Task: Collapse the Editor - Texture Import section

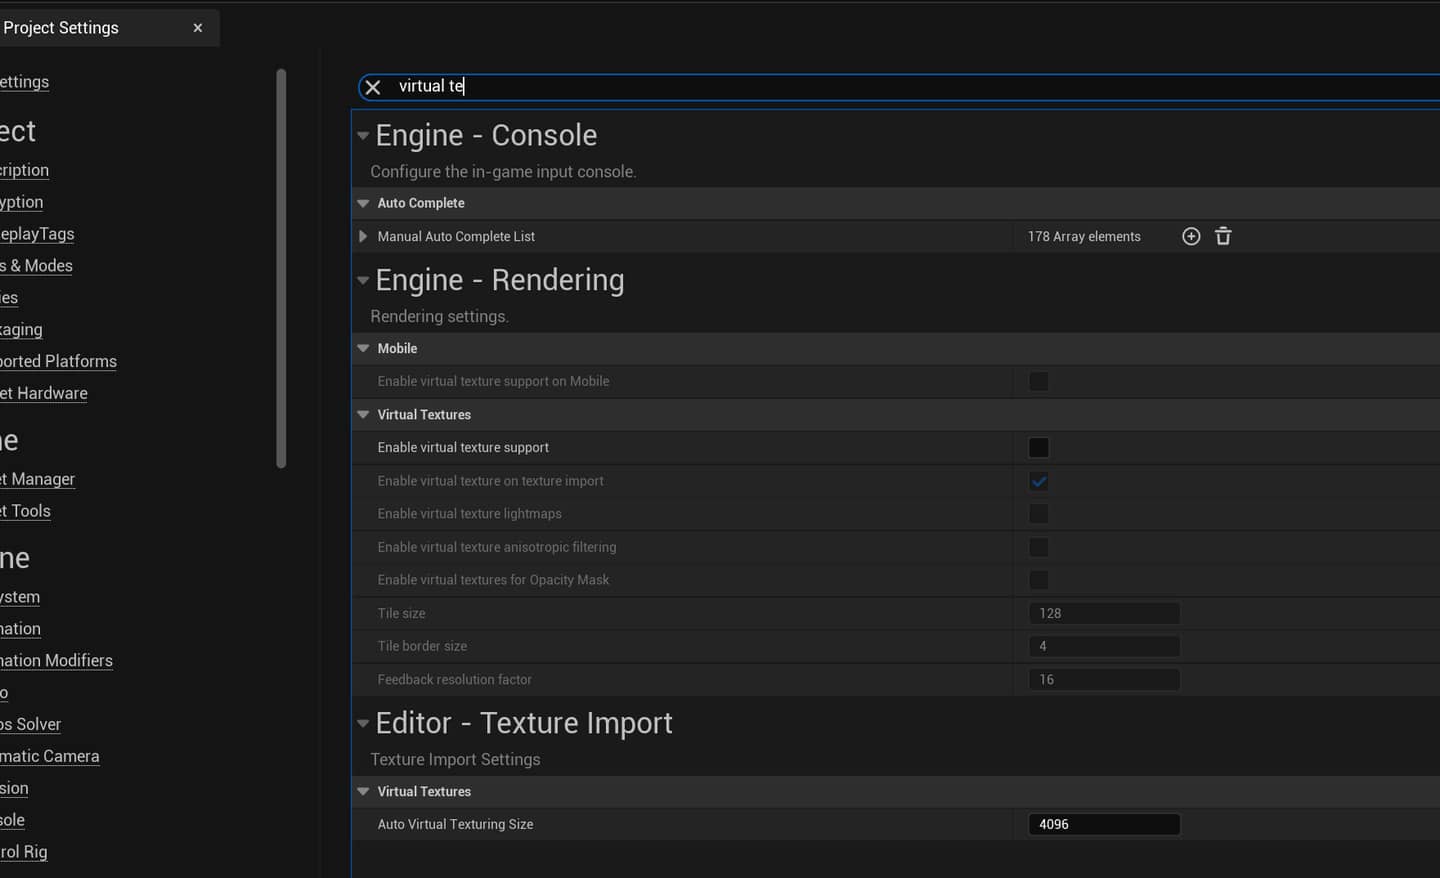Action: pos(363,724)
